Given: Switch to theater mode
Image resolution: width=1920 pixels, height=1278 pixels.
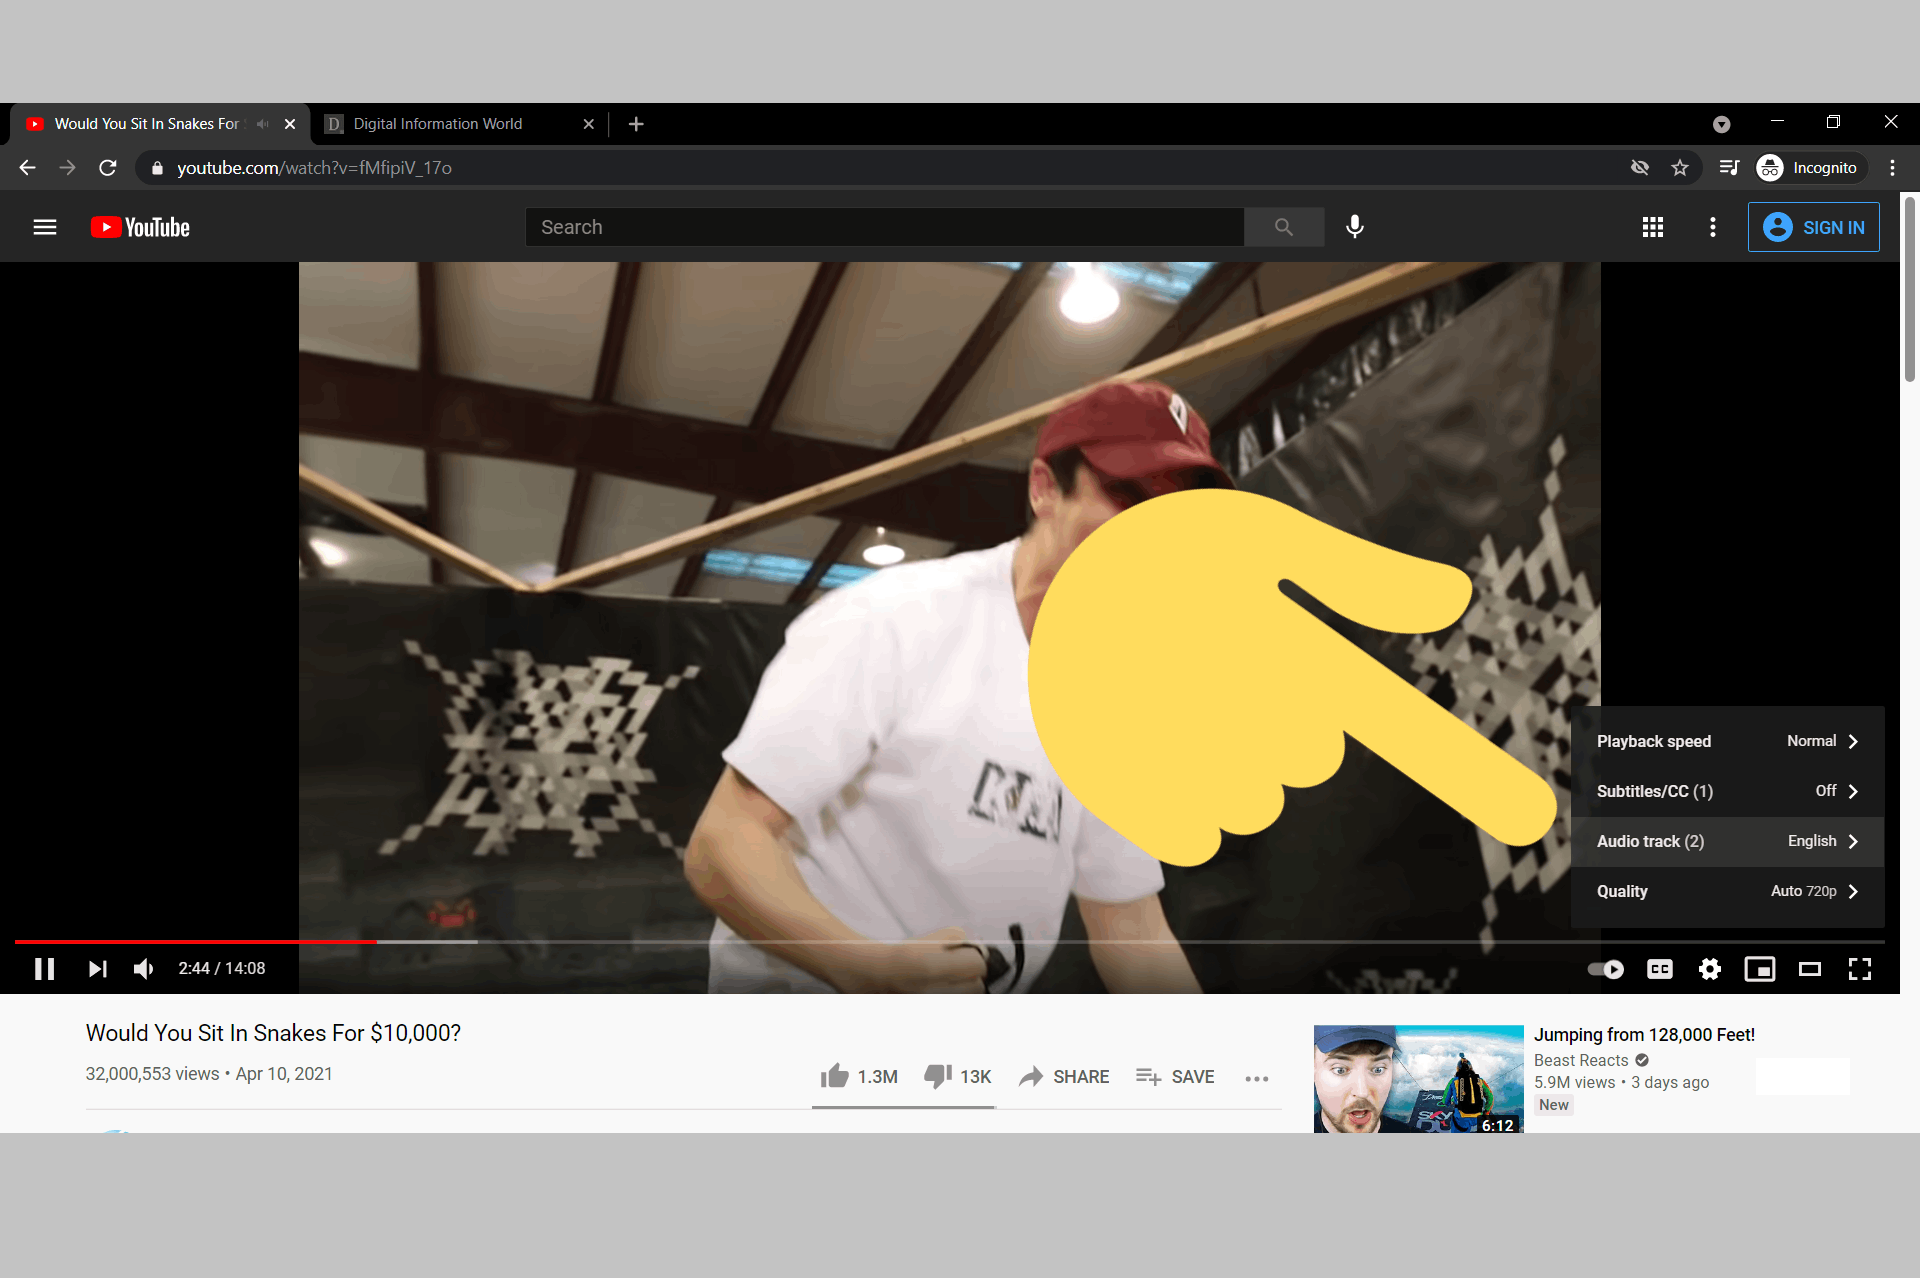Looking at the screenshot, I should coord(1810,968).
